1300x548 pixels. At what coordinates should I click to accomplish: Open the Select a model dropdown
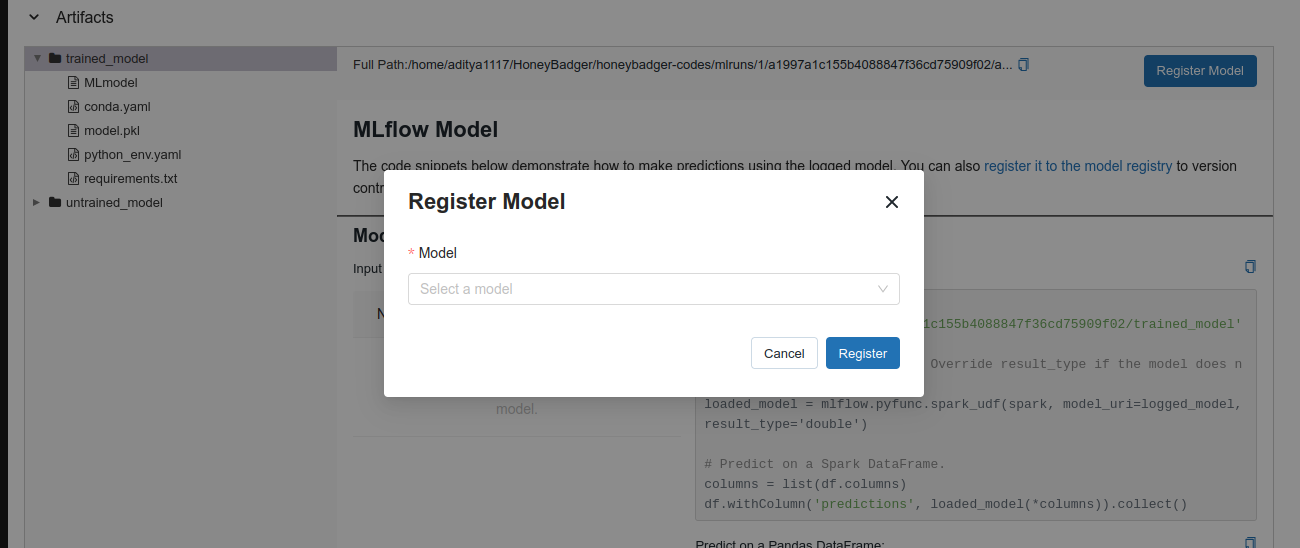point(654,289)
